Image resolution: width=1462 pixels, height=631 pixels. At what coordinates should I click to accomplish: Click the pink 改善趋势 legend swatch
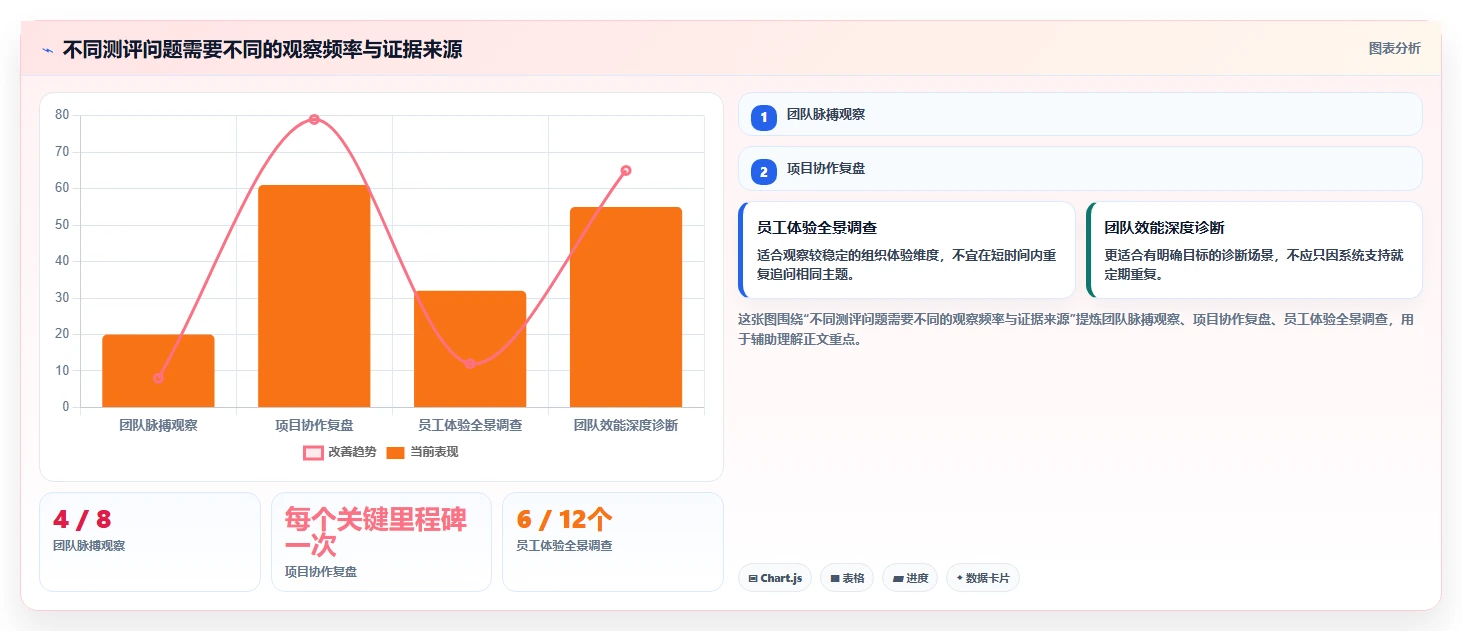tap(313, 452)
